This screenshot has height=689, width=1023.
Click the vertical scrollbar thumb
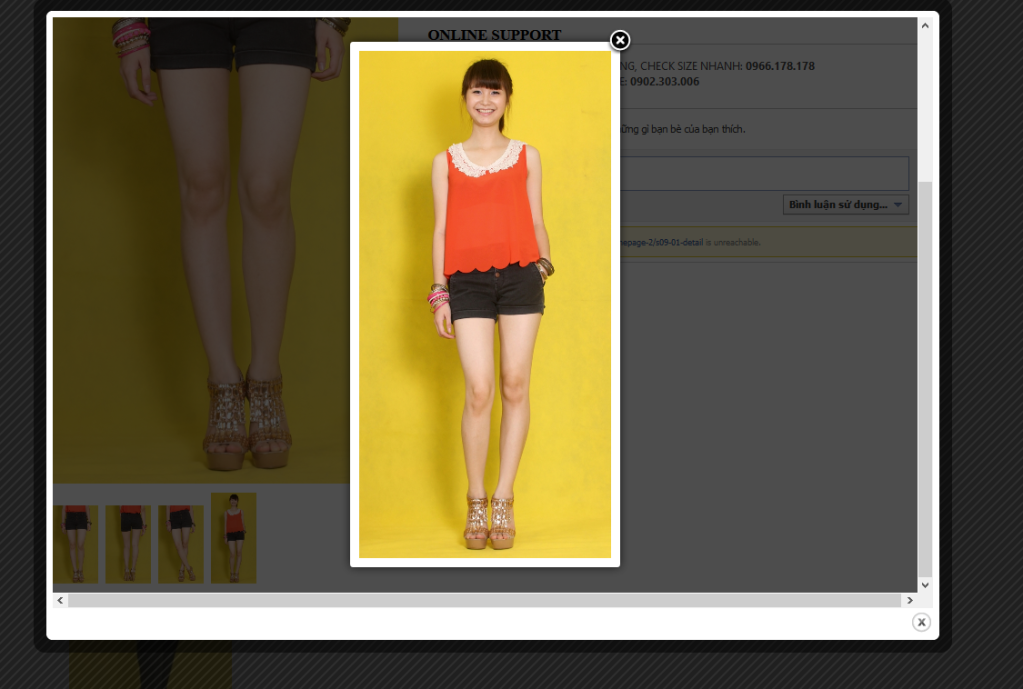point(925,379)
